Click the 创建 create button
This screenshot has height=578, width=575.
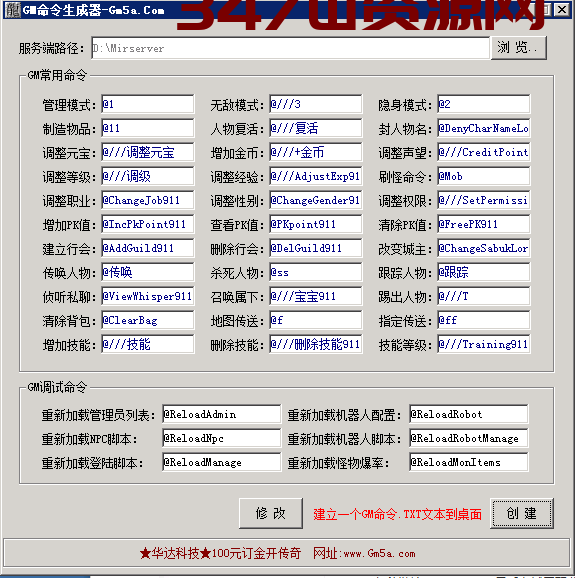coord(522,513)
